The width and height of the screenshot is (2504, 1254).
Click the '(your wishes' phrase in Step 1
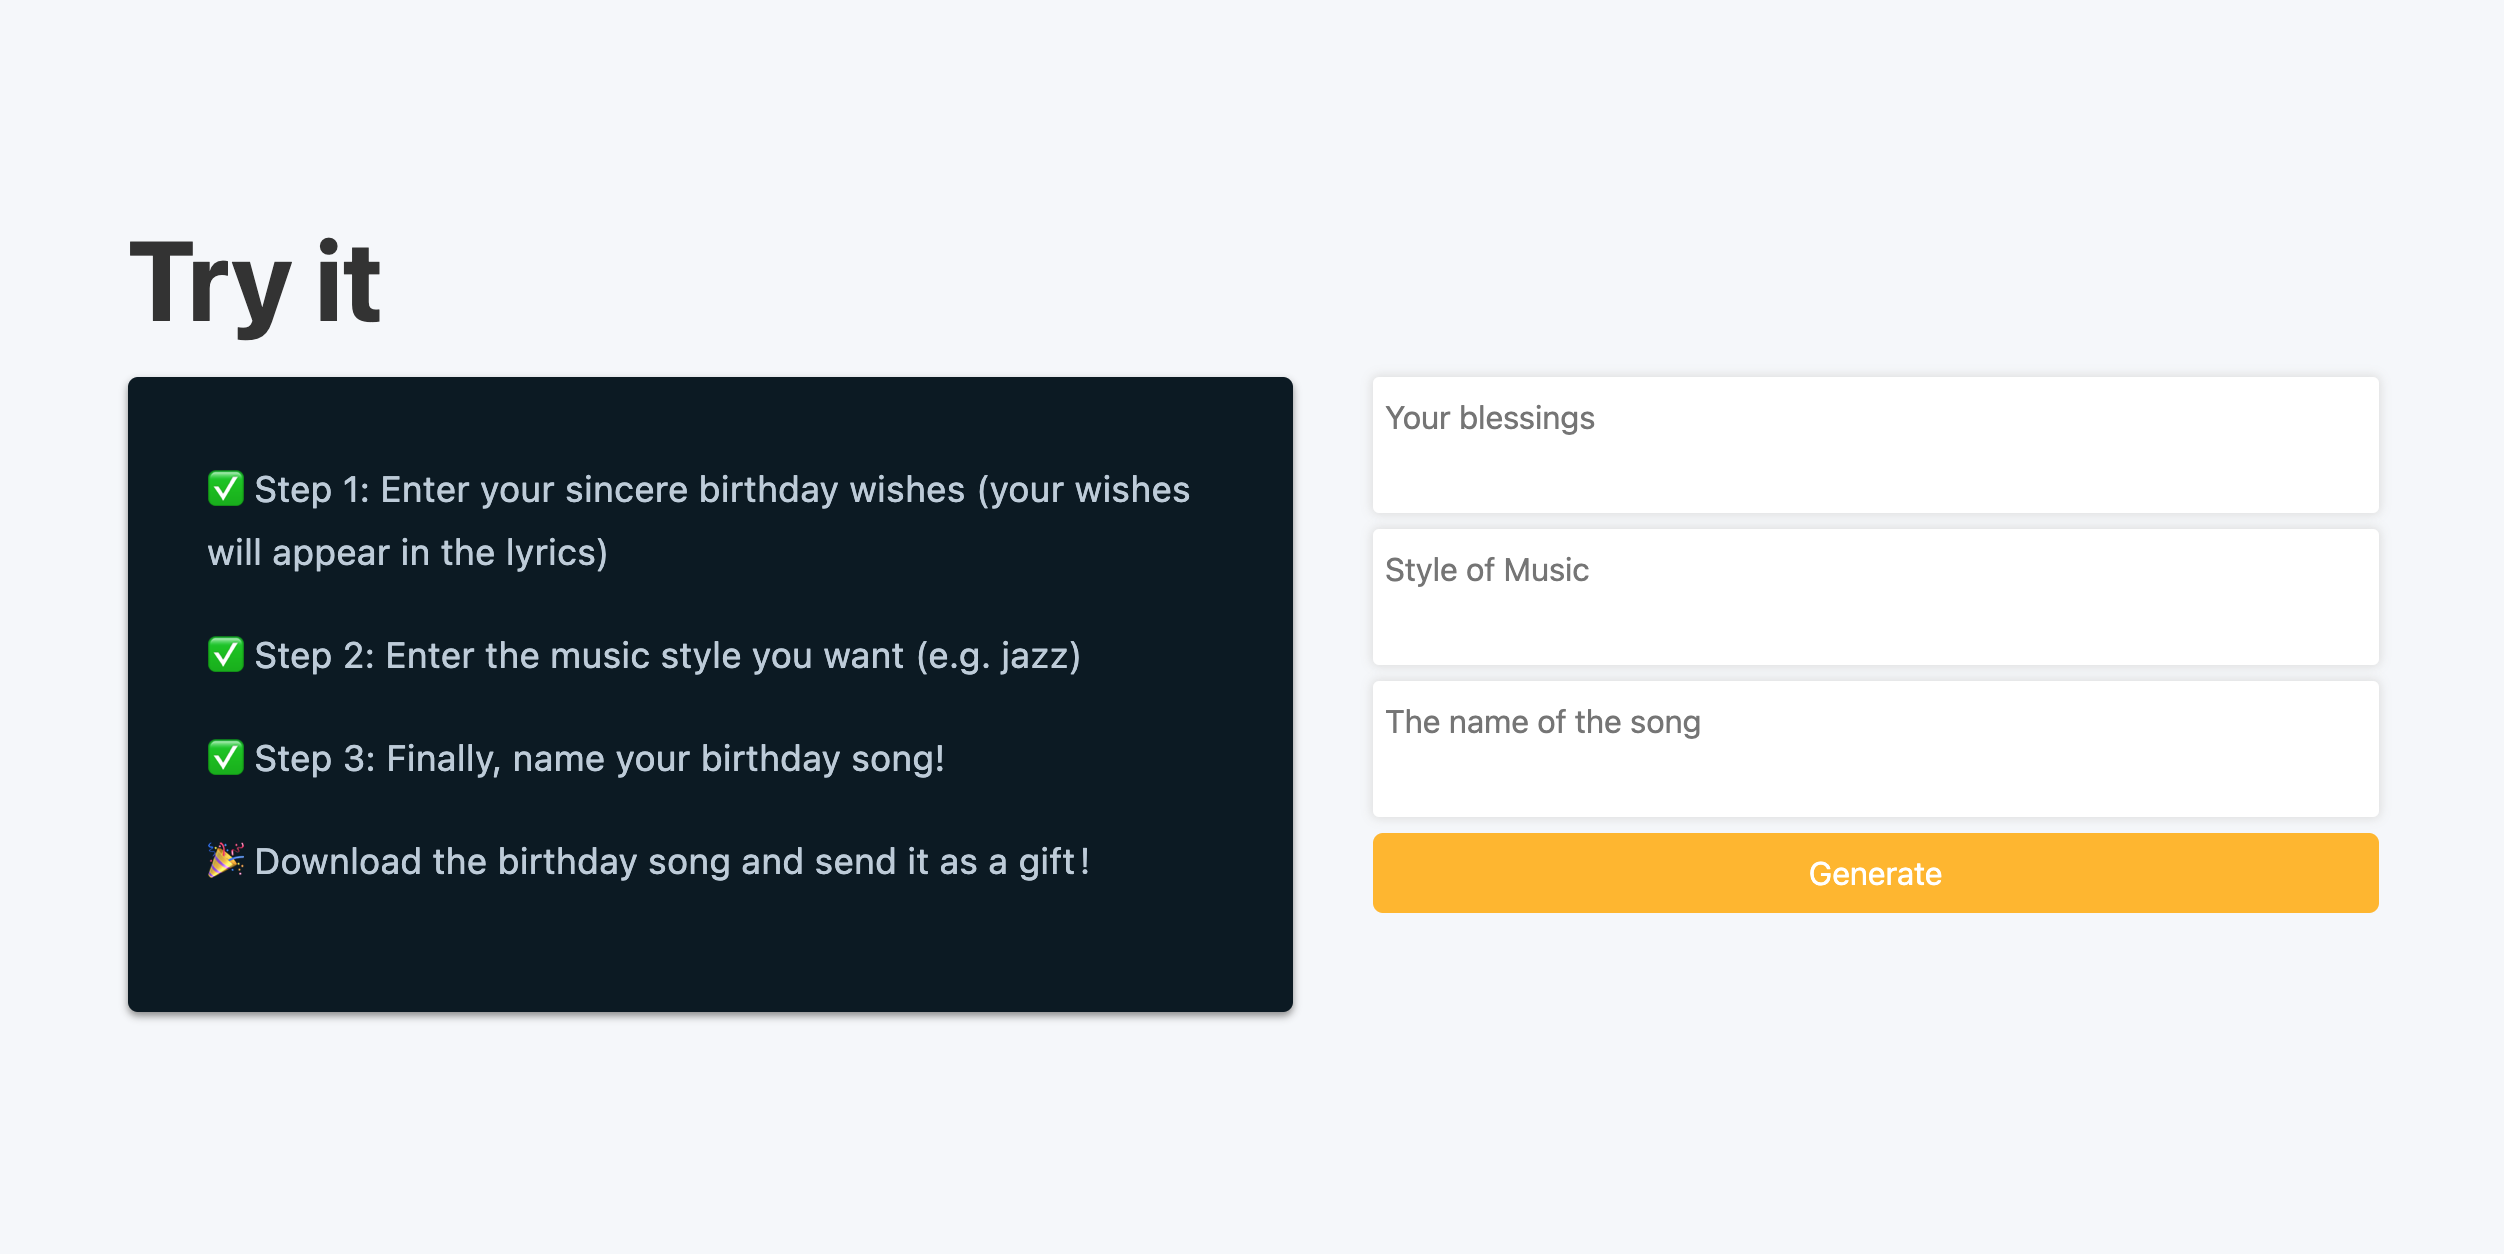(x=1083, y=490)
